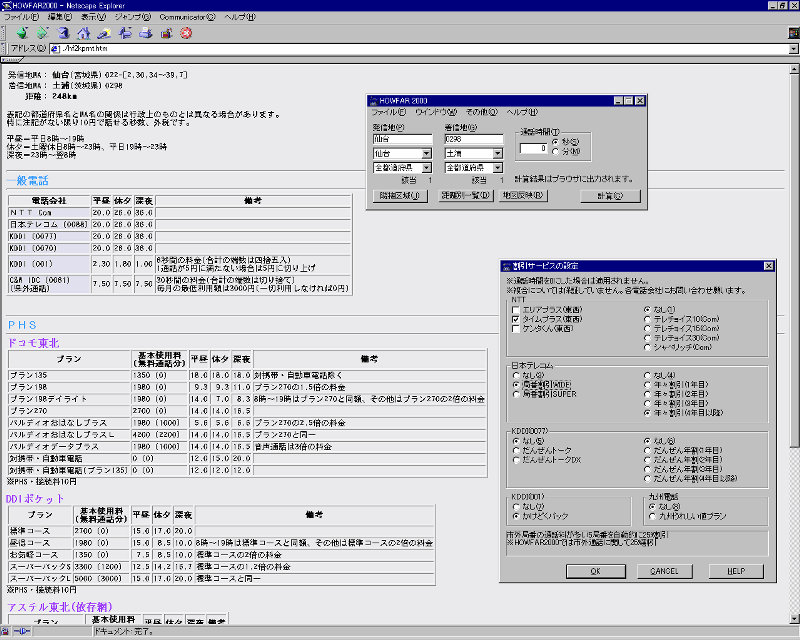Click the HOWFAR 2000 window title icon

(x=373, y=101)
